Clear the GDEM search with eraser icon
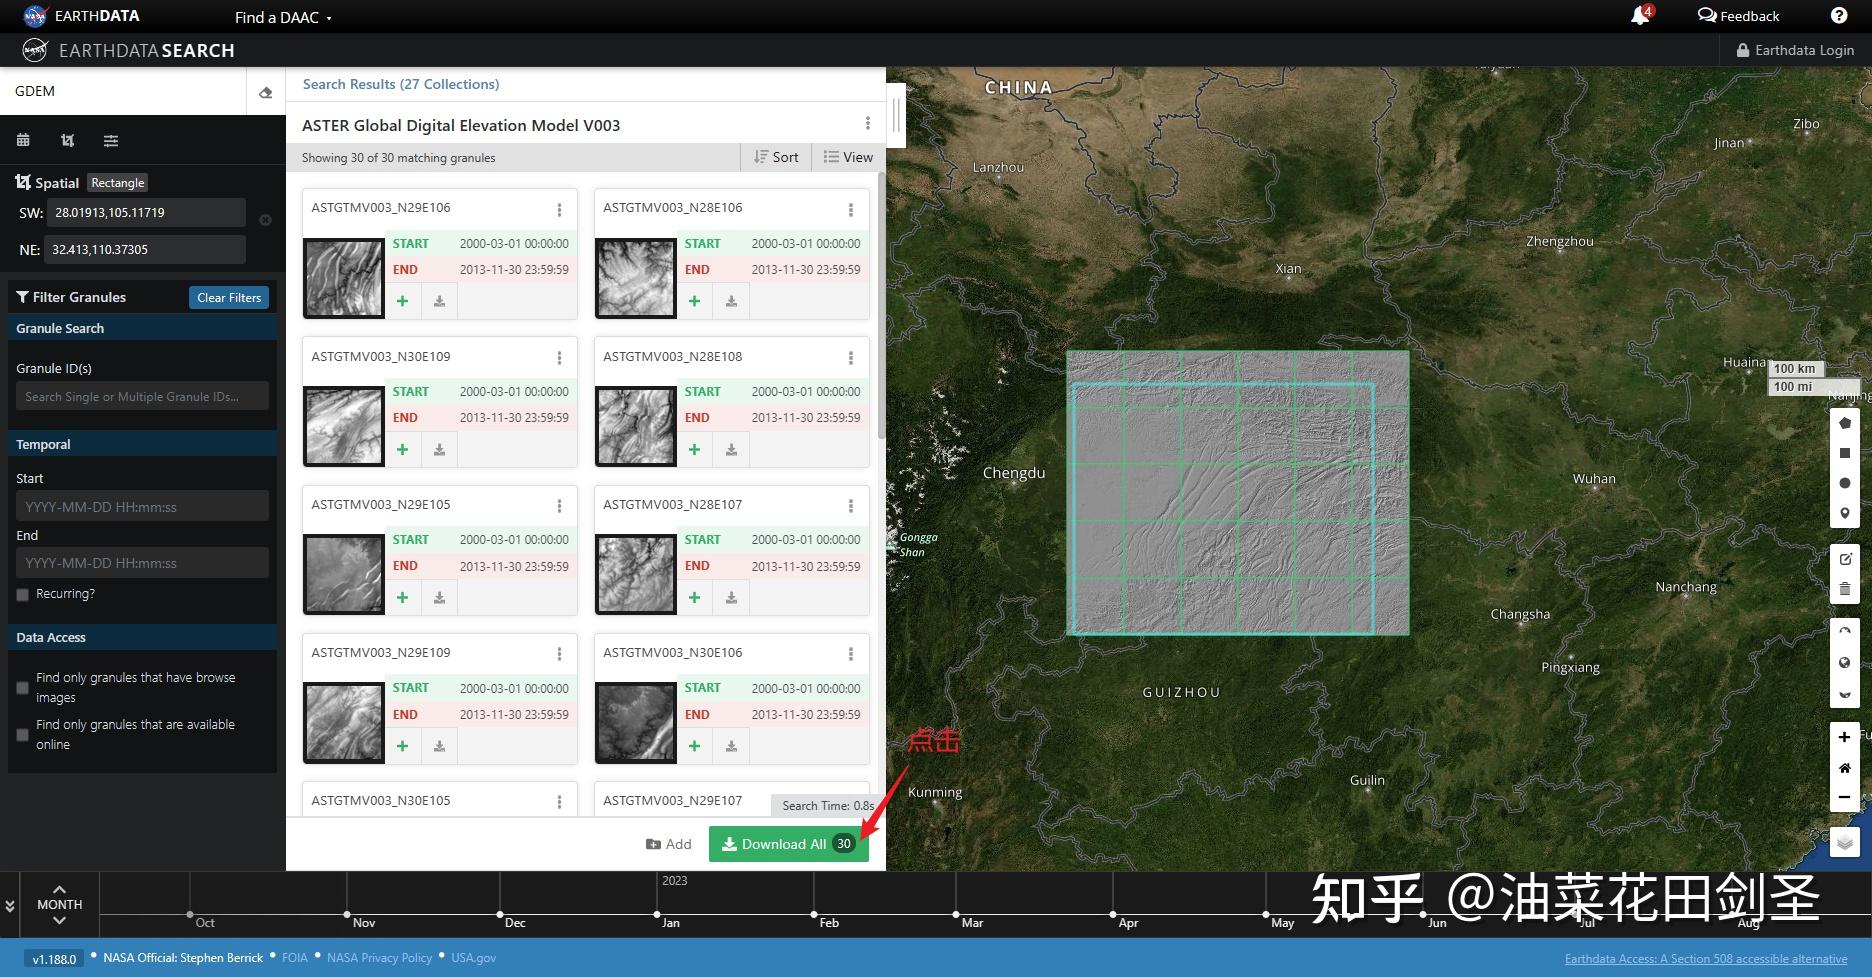The height and width of the screenshot is (977, 1872). pos(264,91)
